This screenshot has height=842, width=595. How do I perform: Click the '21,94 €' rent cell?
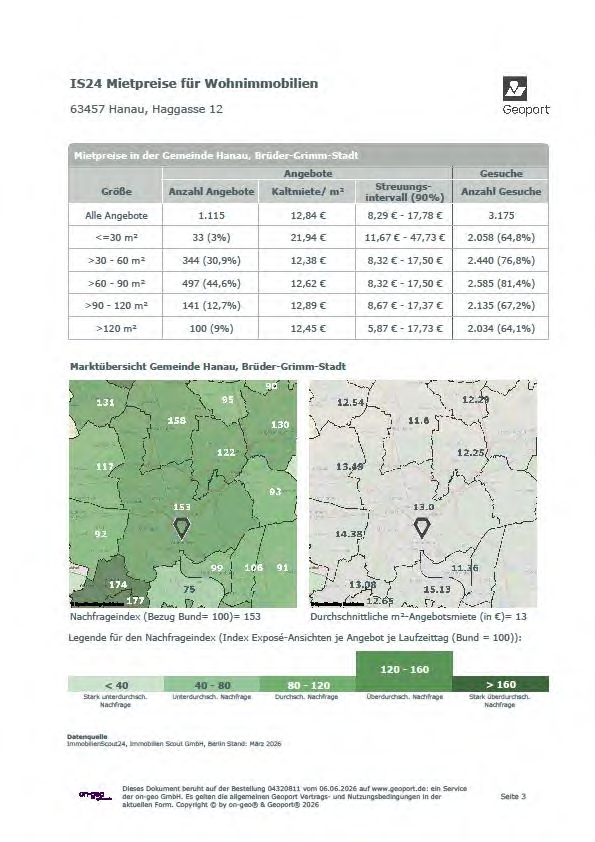[x=308, y=237]
